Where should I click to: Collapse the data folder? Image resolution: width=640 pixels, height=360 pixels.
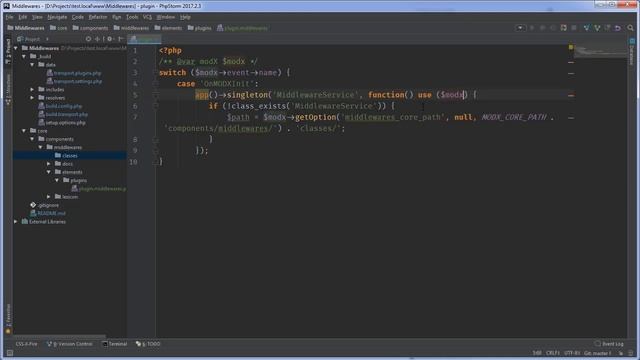pyautogui.click(x=32, y=64)
